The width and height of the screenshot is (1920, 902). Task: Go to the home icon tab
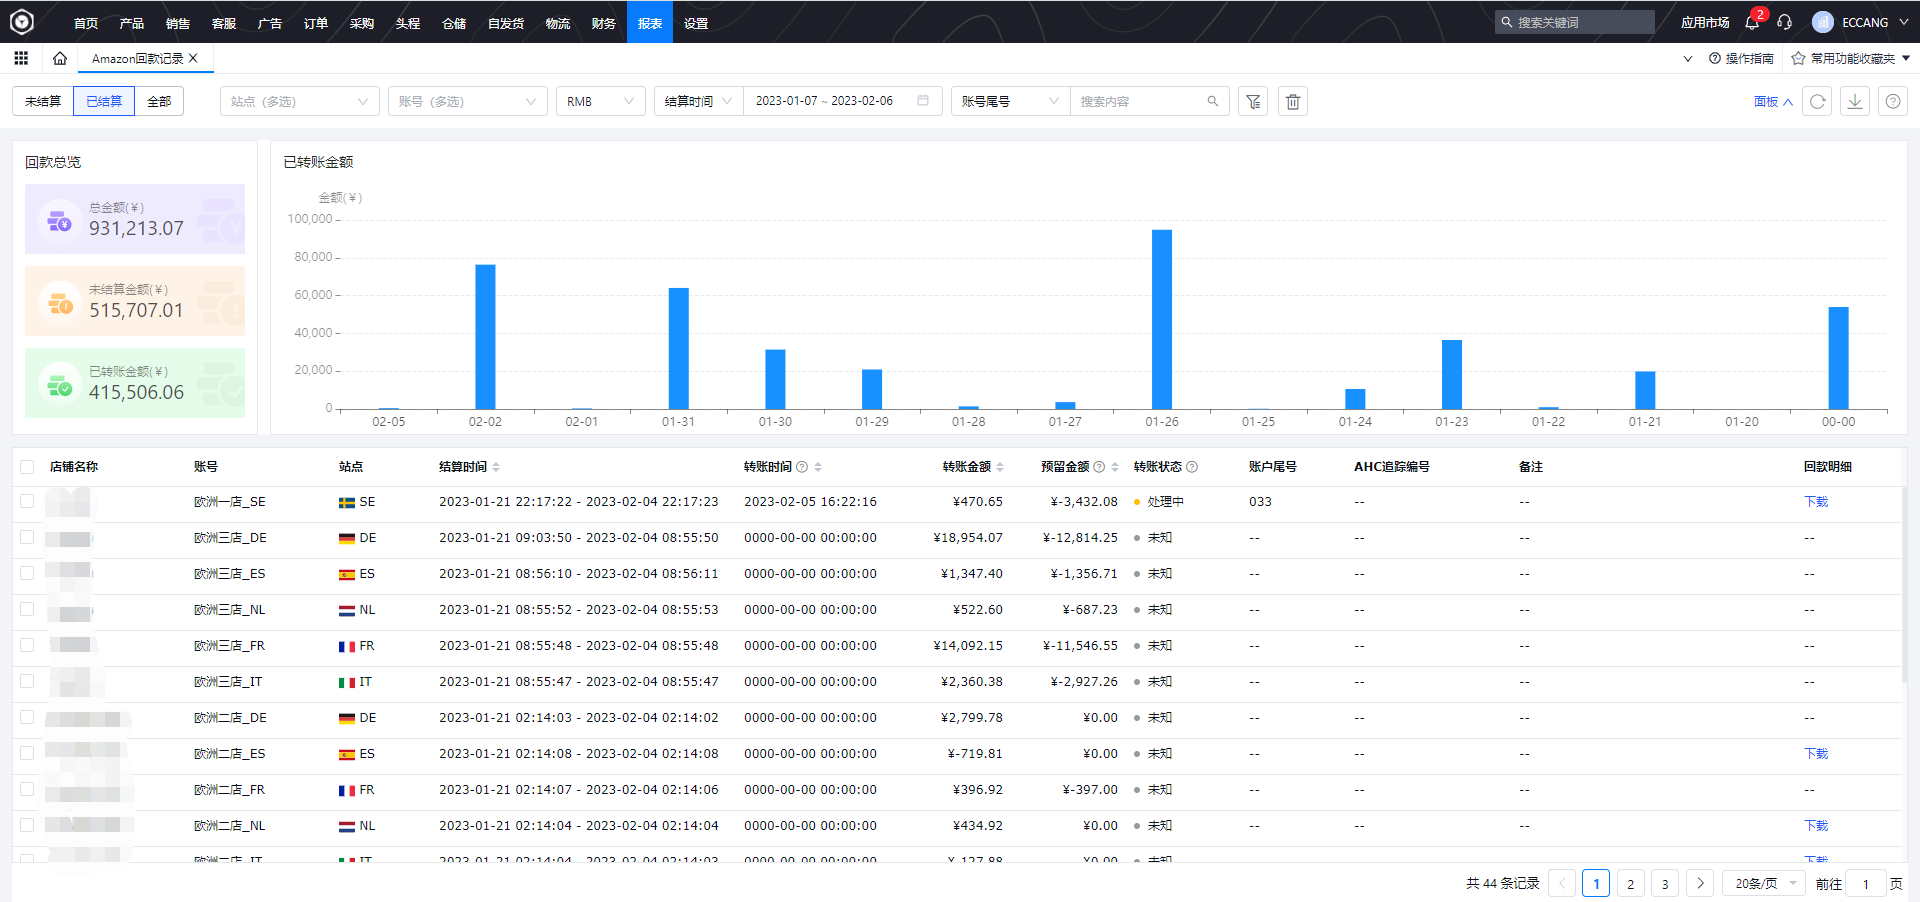[60, 58]
